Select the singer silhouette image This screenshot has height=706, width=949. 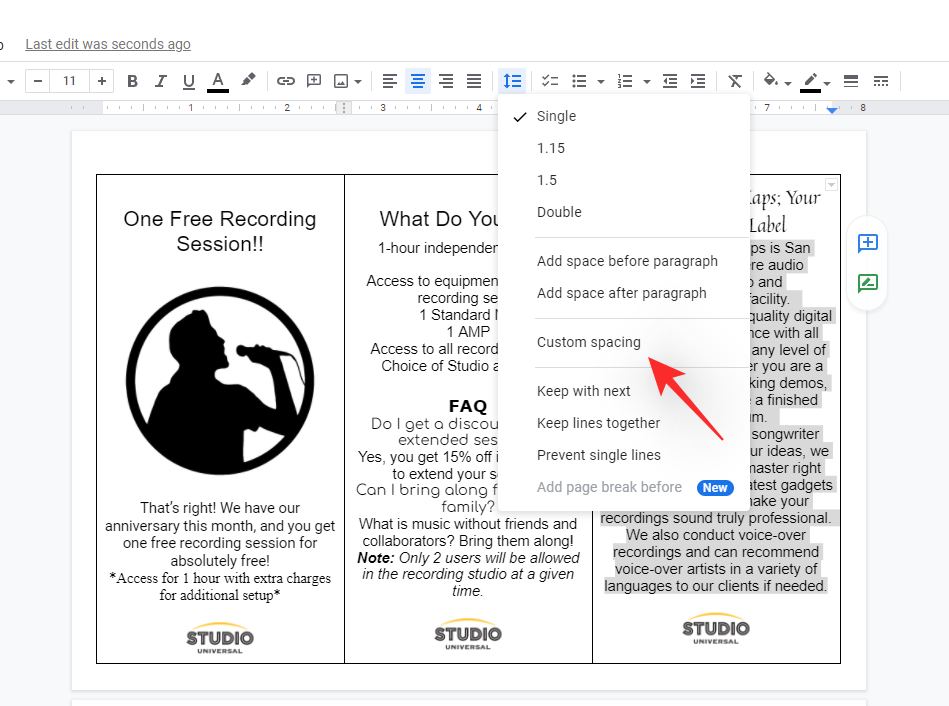pos(220,381)
